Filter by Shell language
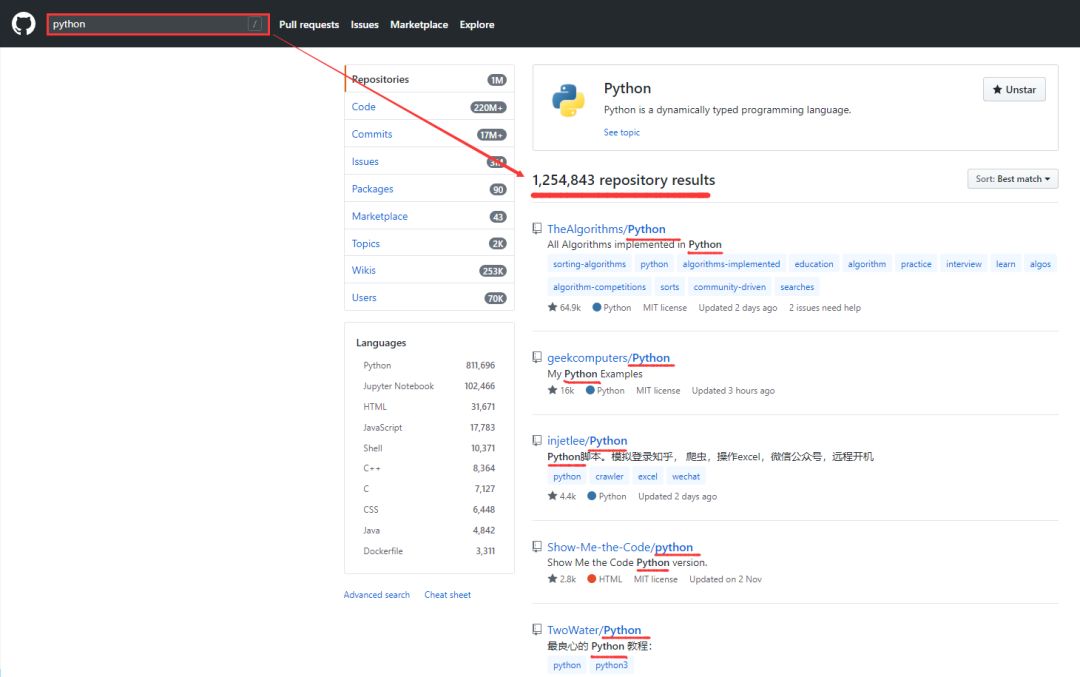 coord(429,448)
